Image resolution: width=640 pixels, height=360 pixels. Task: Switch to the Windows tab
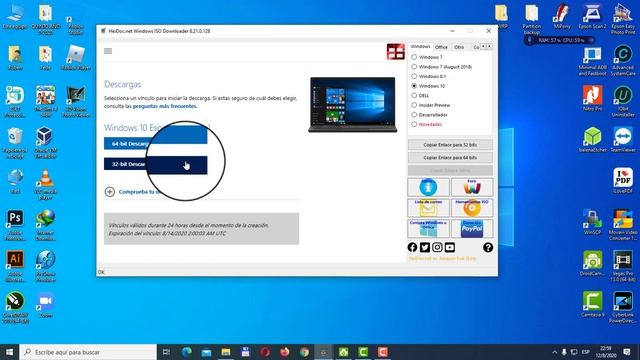coord(420,47)
